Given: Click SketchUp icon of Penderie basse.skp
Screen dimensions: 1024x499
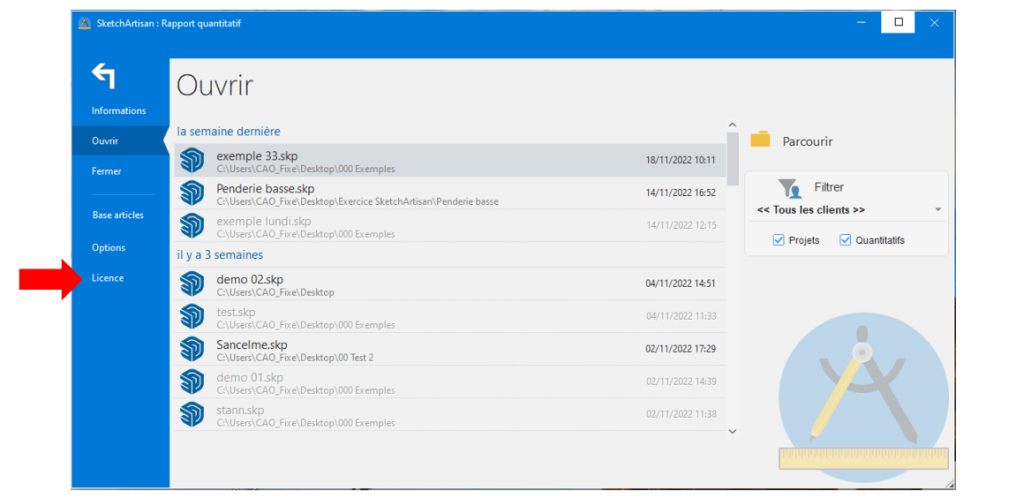Looking at the screenshot, I should pyautogui.click(x=192, y=193).
